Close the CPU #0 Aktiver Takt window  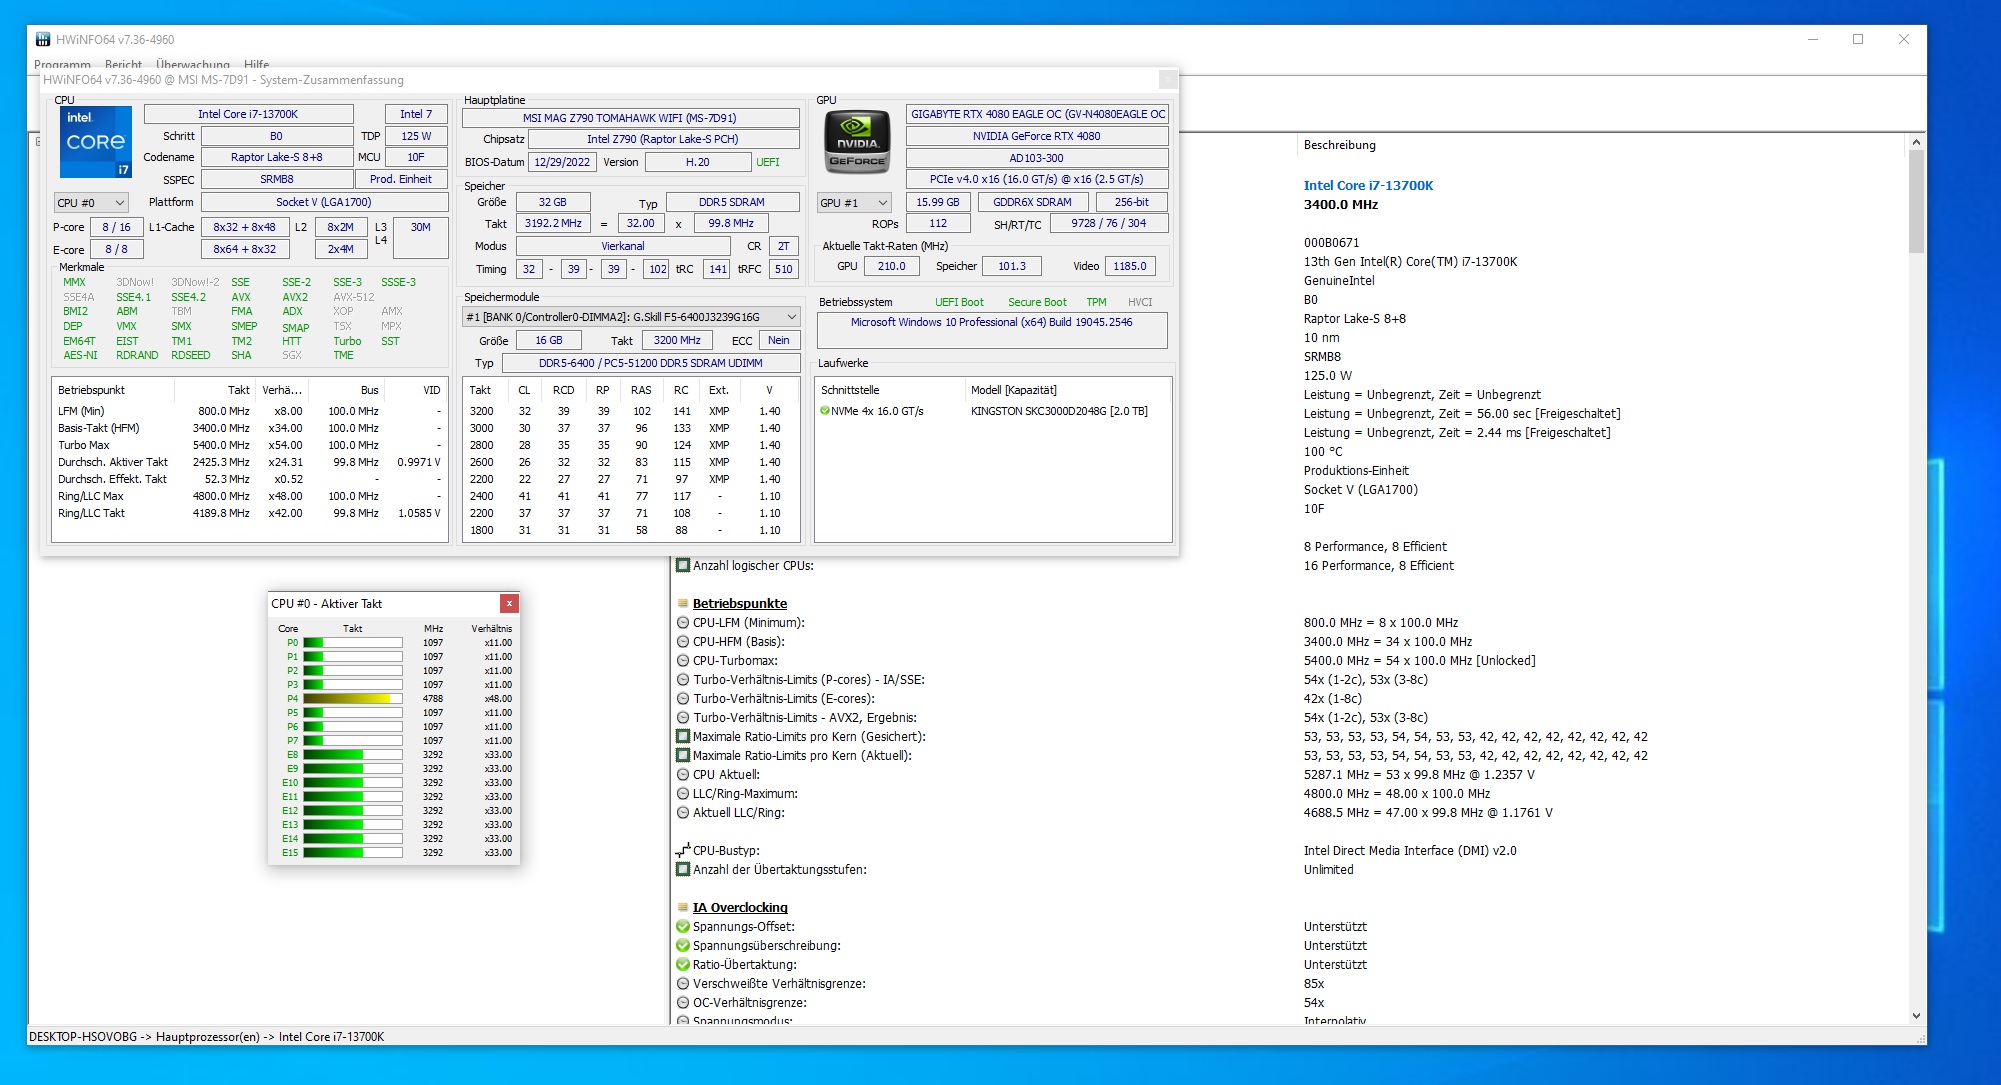[x=509, y=603]
